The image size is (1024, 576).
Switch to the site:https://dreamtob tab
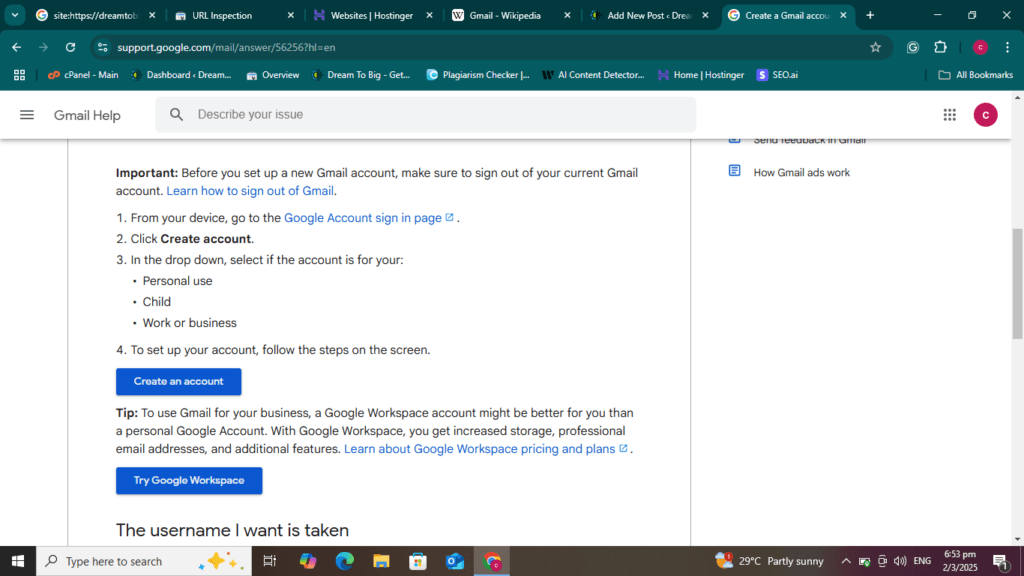[x=96, y=15]
